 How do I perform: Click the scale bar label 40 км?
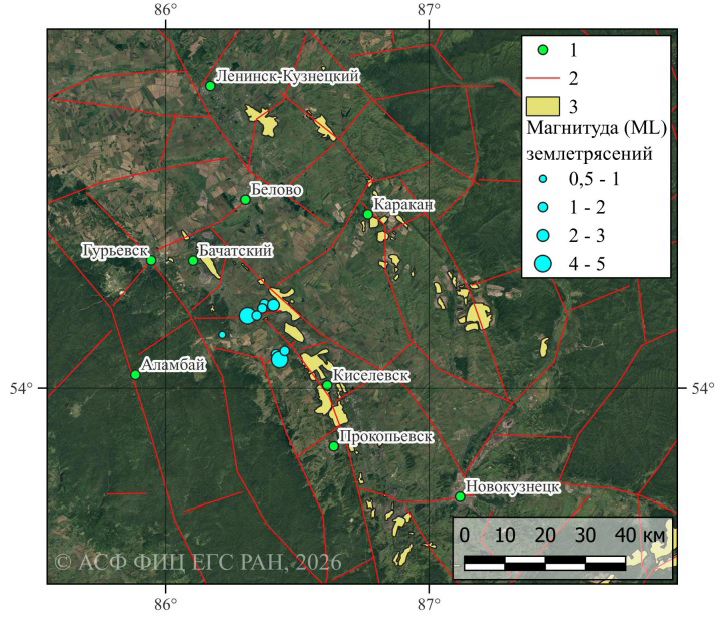pos(640,535)
